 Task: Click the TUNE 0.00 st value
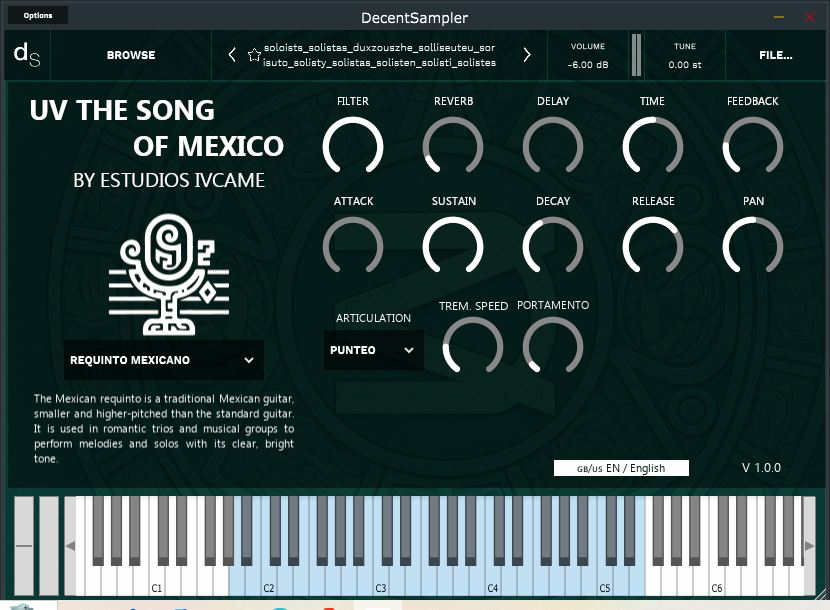pos(684,65)
